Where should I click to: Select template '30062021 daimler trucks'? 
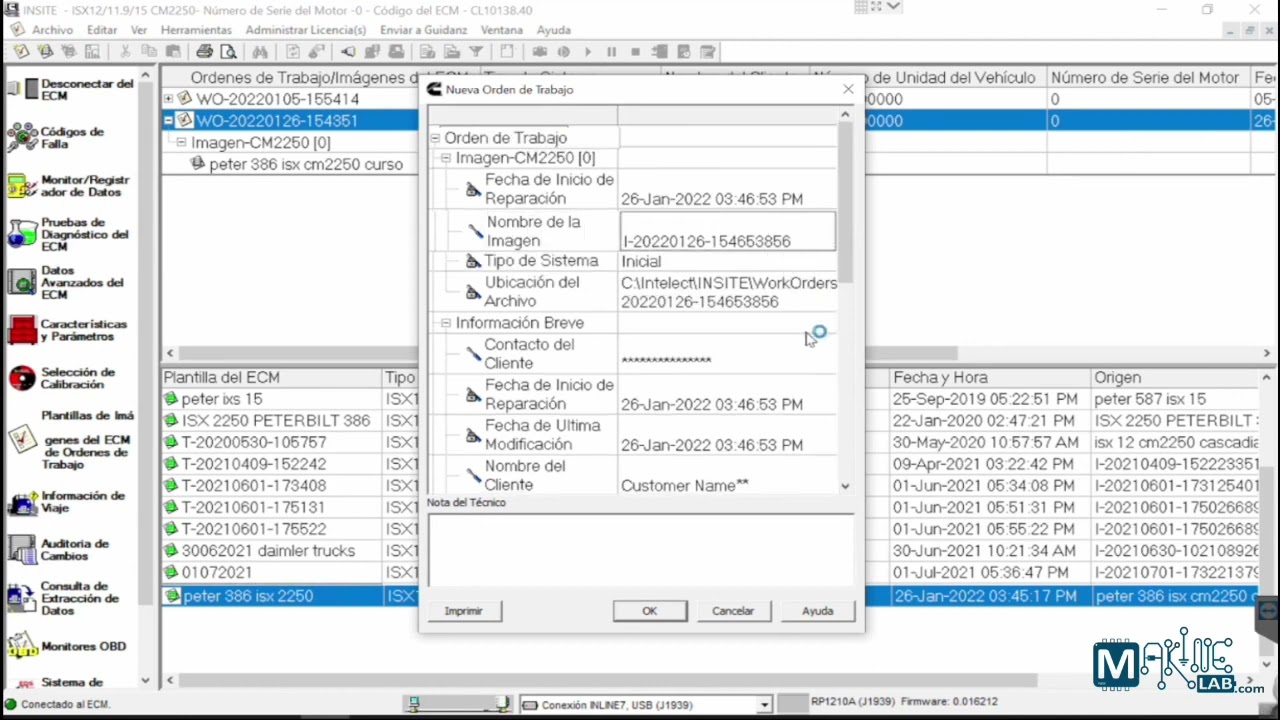coord(268,551)
